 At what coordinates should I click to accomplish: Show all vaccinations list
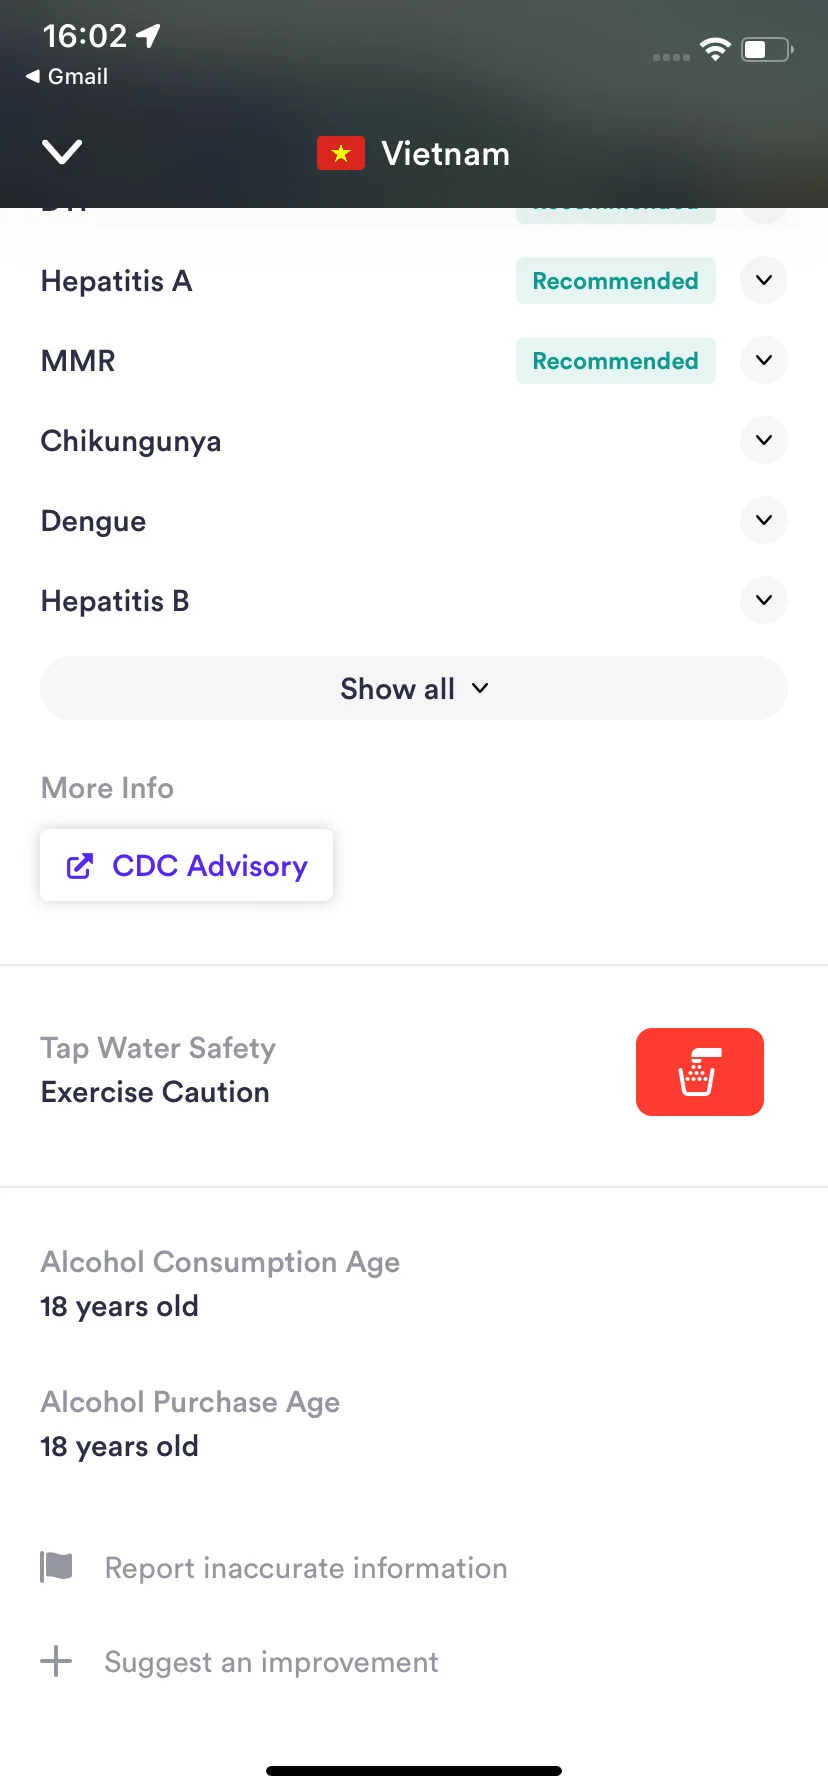414,688
